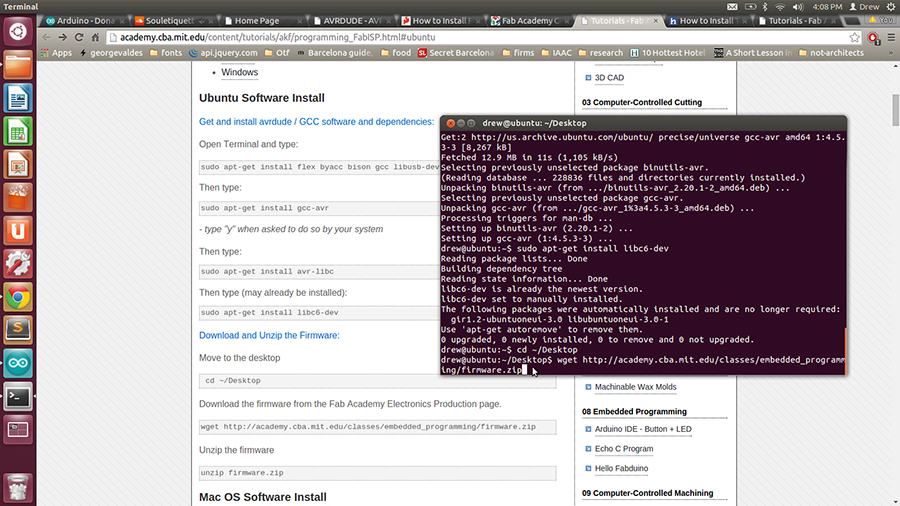Launch LibreOffice Writer from launcher
The width and height of the screenshot is (900, 506).
[18, 98]
